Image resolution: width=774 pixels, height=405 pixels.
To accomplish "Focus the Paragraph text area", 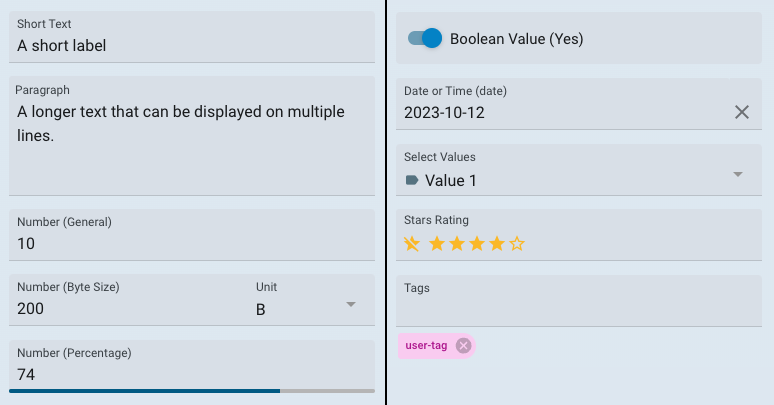I will coord(192,136).
